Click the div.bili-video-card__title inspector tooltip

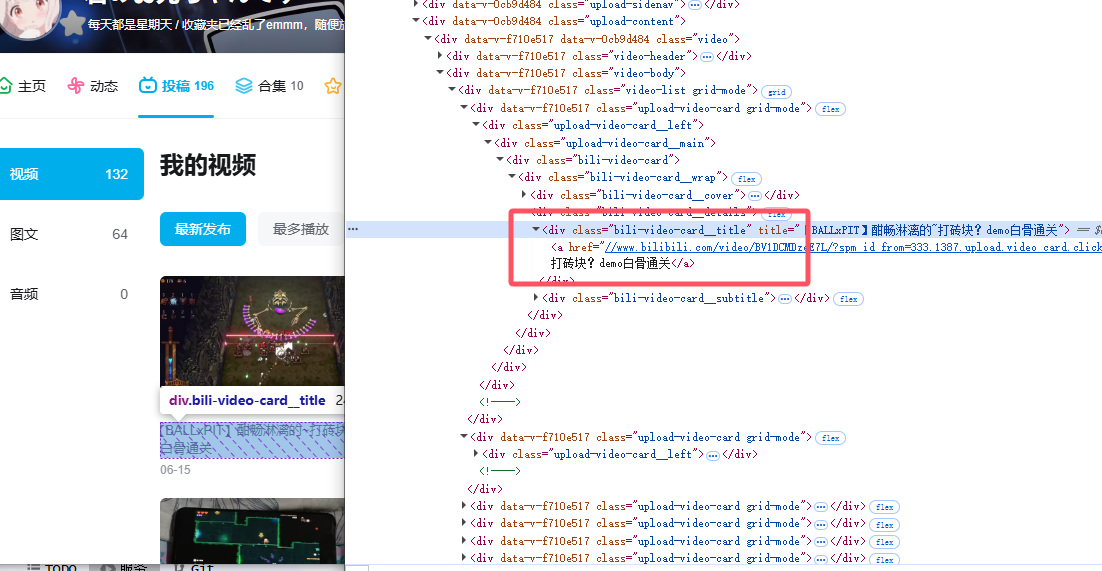tap(252, 400)
